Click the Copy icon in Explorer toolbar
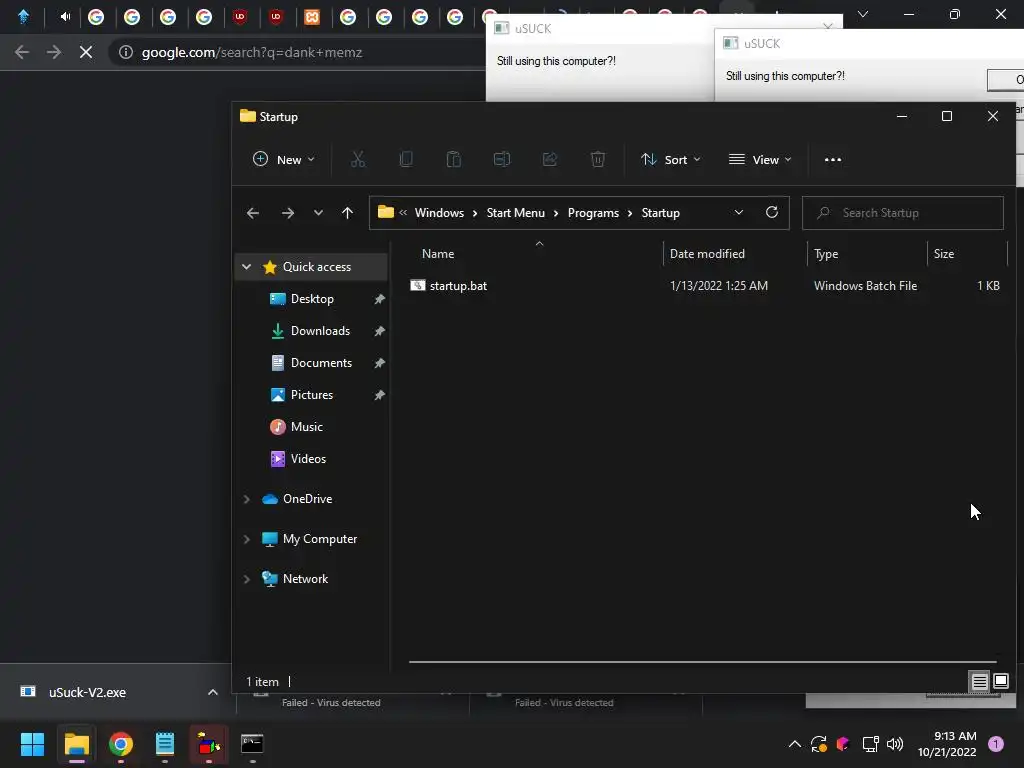Image resolution: width=1024 pixels, height=768 pixels. pos(406,159)
